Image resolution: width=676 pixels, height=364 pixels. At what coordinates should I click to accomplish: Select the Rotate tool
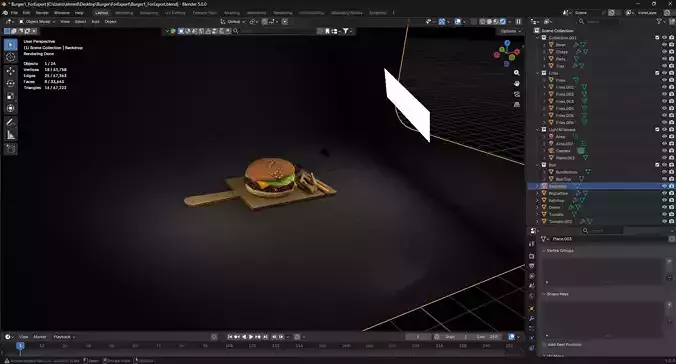tap(11, 84)
